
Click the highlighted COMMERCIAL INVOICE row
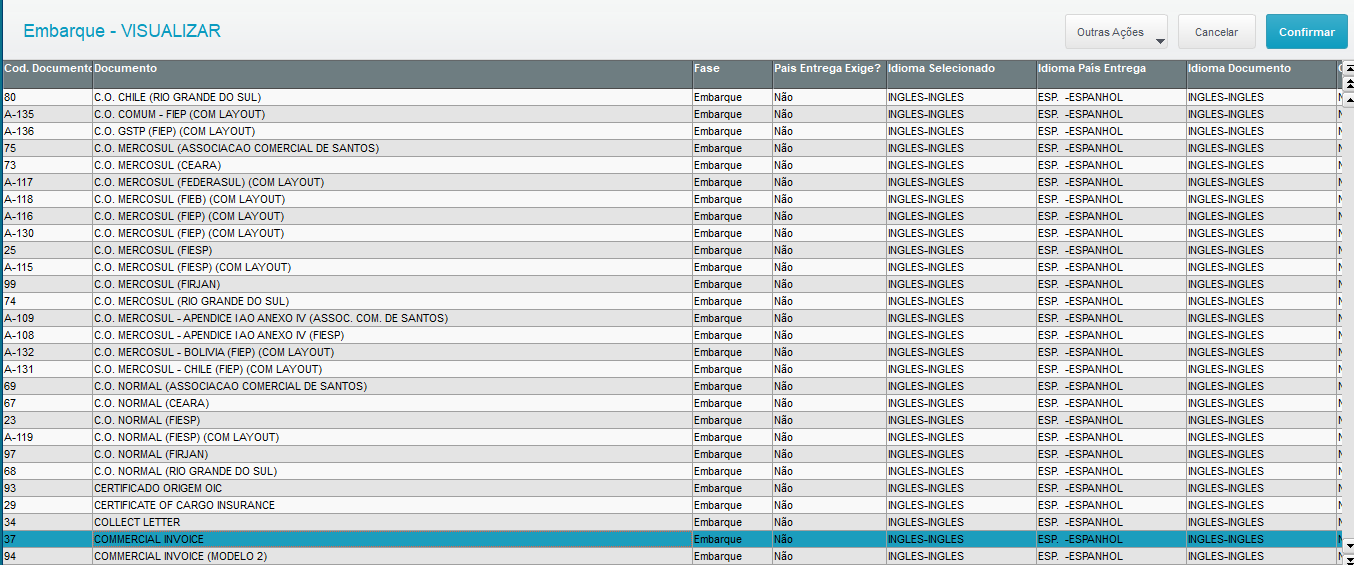pos(670,539)
